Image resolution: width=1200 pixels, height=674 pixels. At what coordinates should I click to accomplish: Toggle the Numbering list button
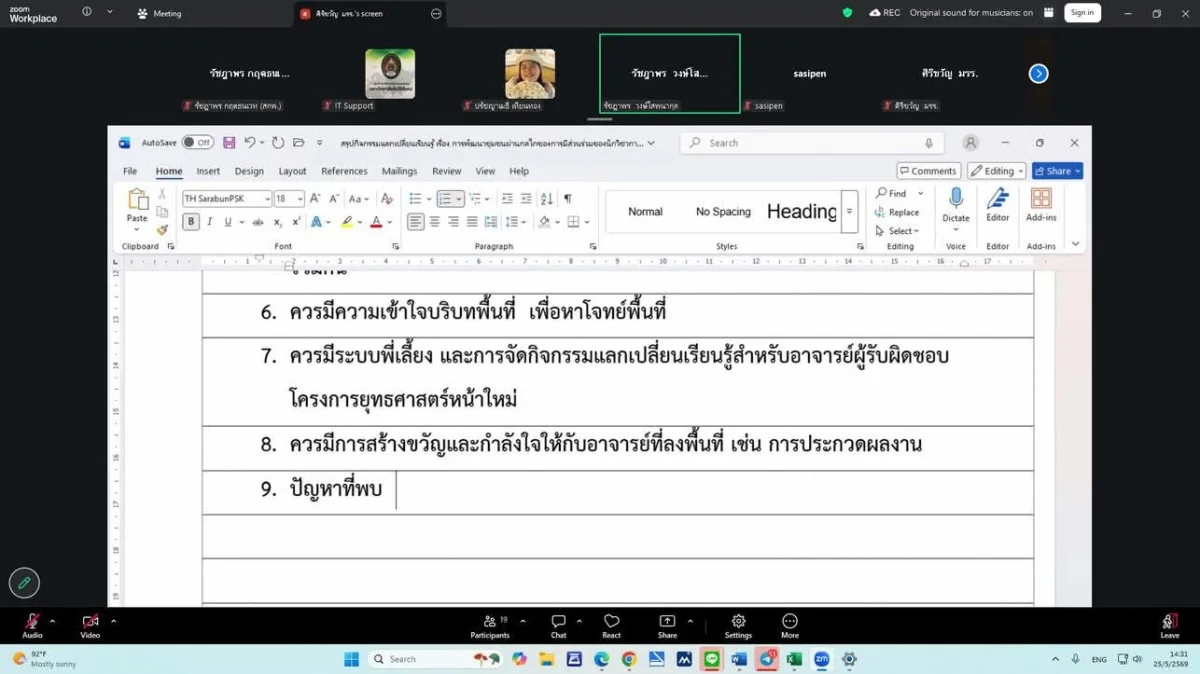[446, 199]
